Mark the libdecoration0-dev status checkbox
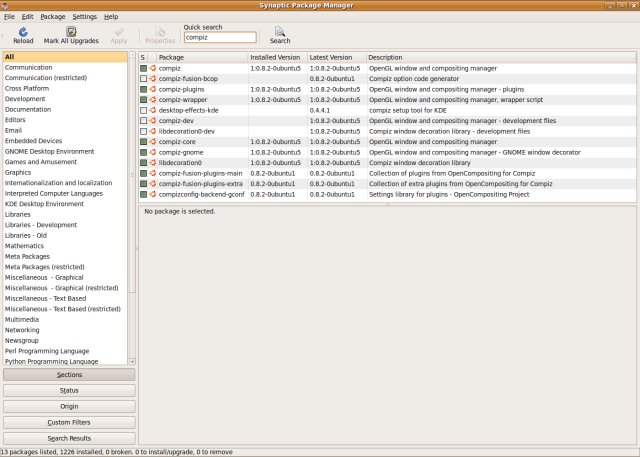The width and height of the screenshot is (640, 457). pos(143,131)
